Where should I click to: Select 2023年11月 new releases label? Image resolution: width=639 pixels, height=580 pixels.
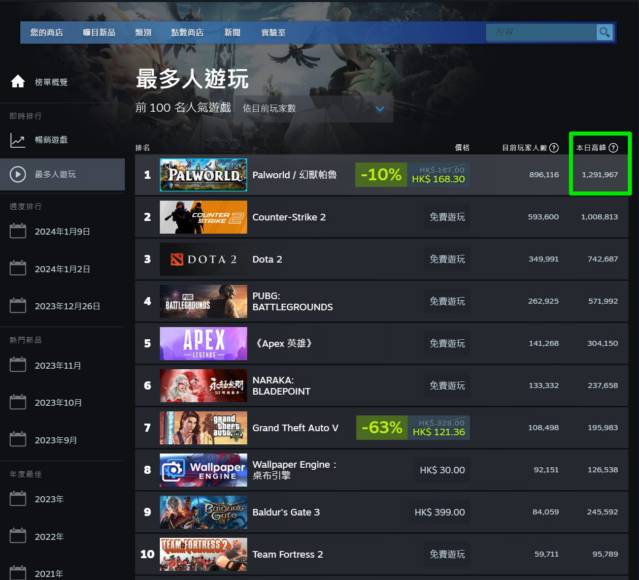tap(58, 365)
